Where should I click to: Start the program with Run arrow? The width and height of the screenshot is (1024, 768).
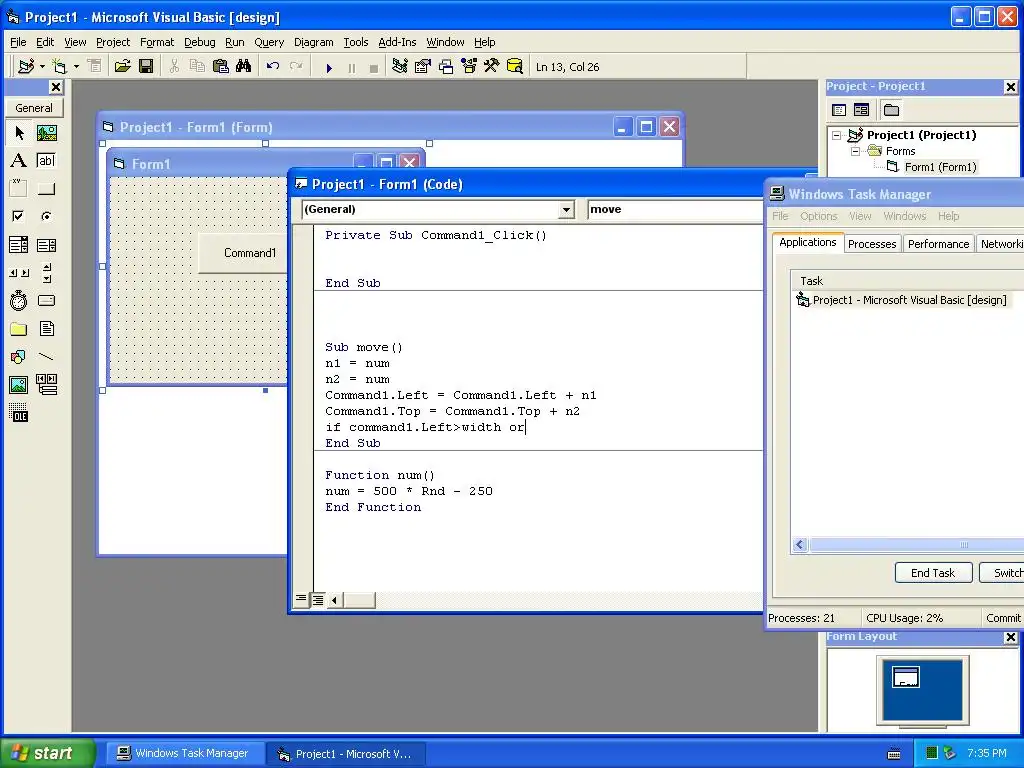click(x=329, y=67)
